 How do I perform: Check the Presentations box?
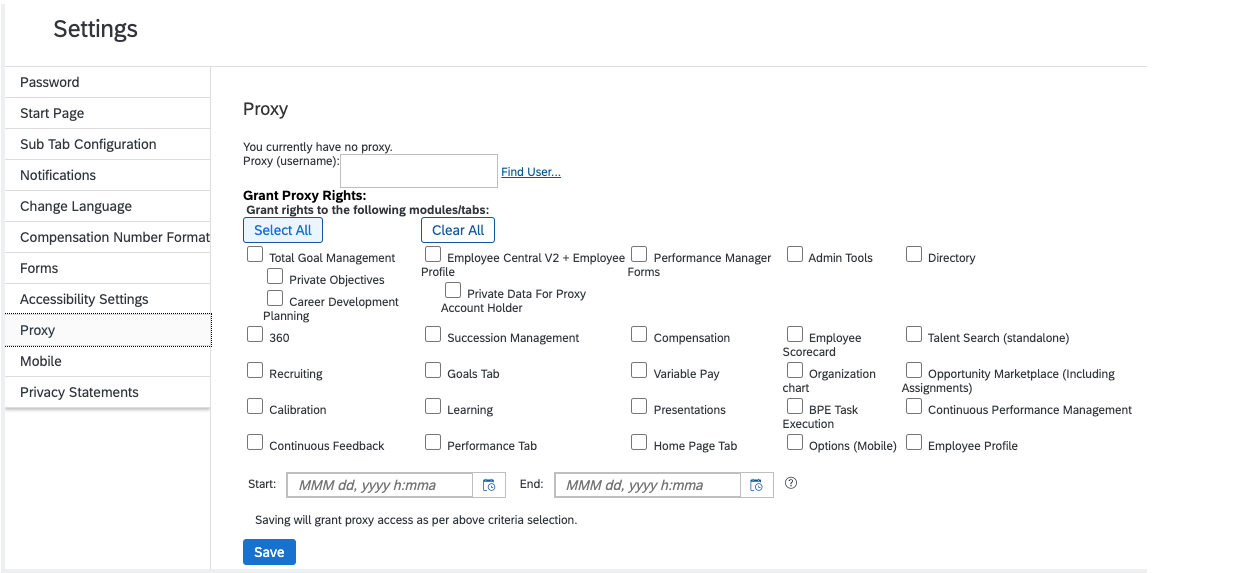639,407
